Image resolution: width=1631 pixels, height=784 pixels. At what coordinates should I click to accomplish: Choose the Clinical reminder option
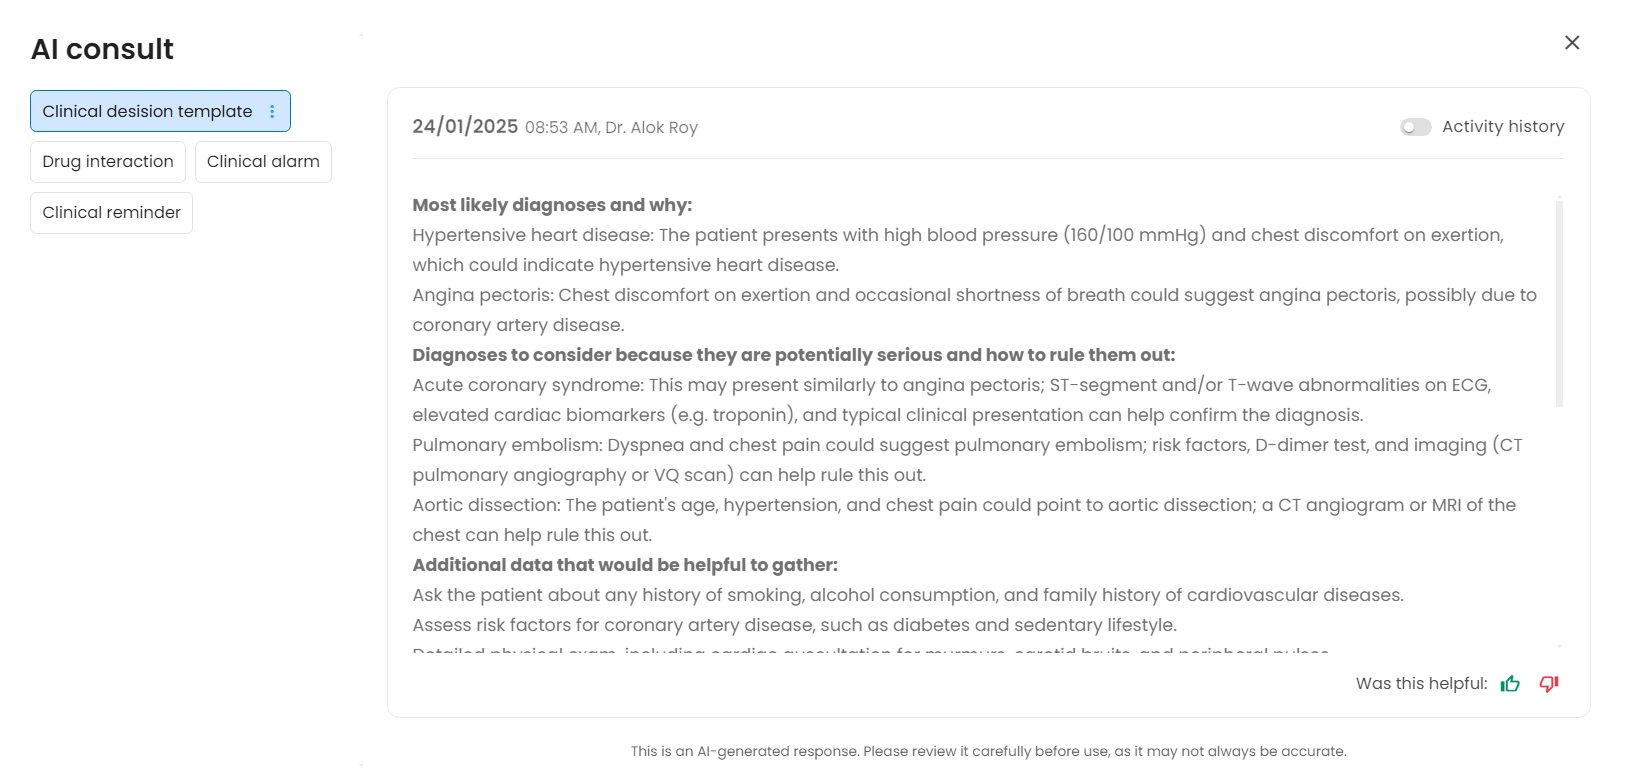111,213
